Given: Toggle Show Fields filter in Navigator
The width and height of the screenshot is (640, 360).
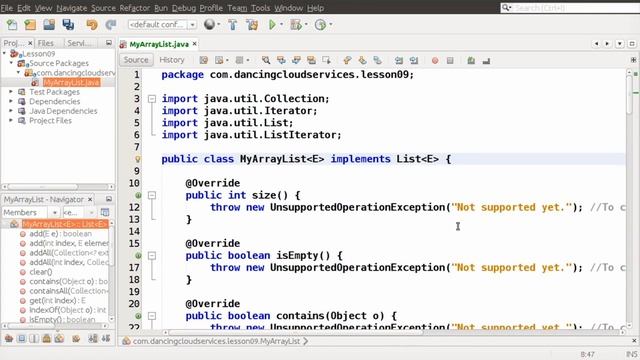Looking at the screenshot, I should tap(22, 338).
